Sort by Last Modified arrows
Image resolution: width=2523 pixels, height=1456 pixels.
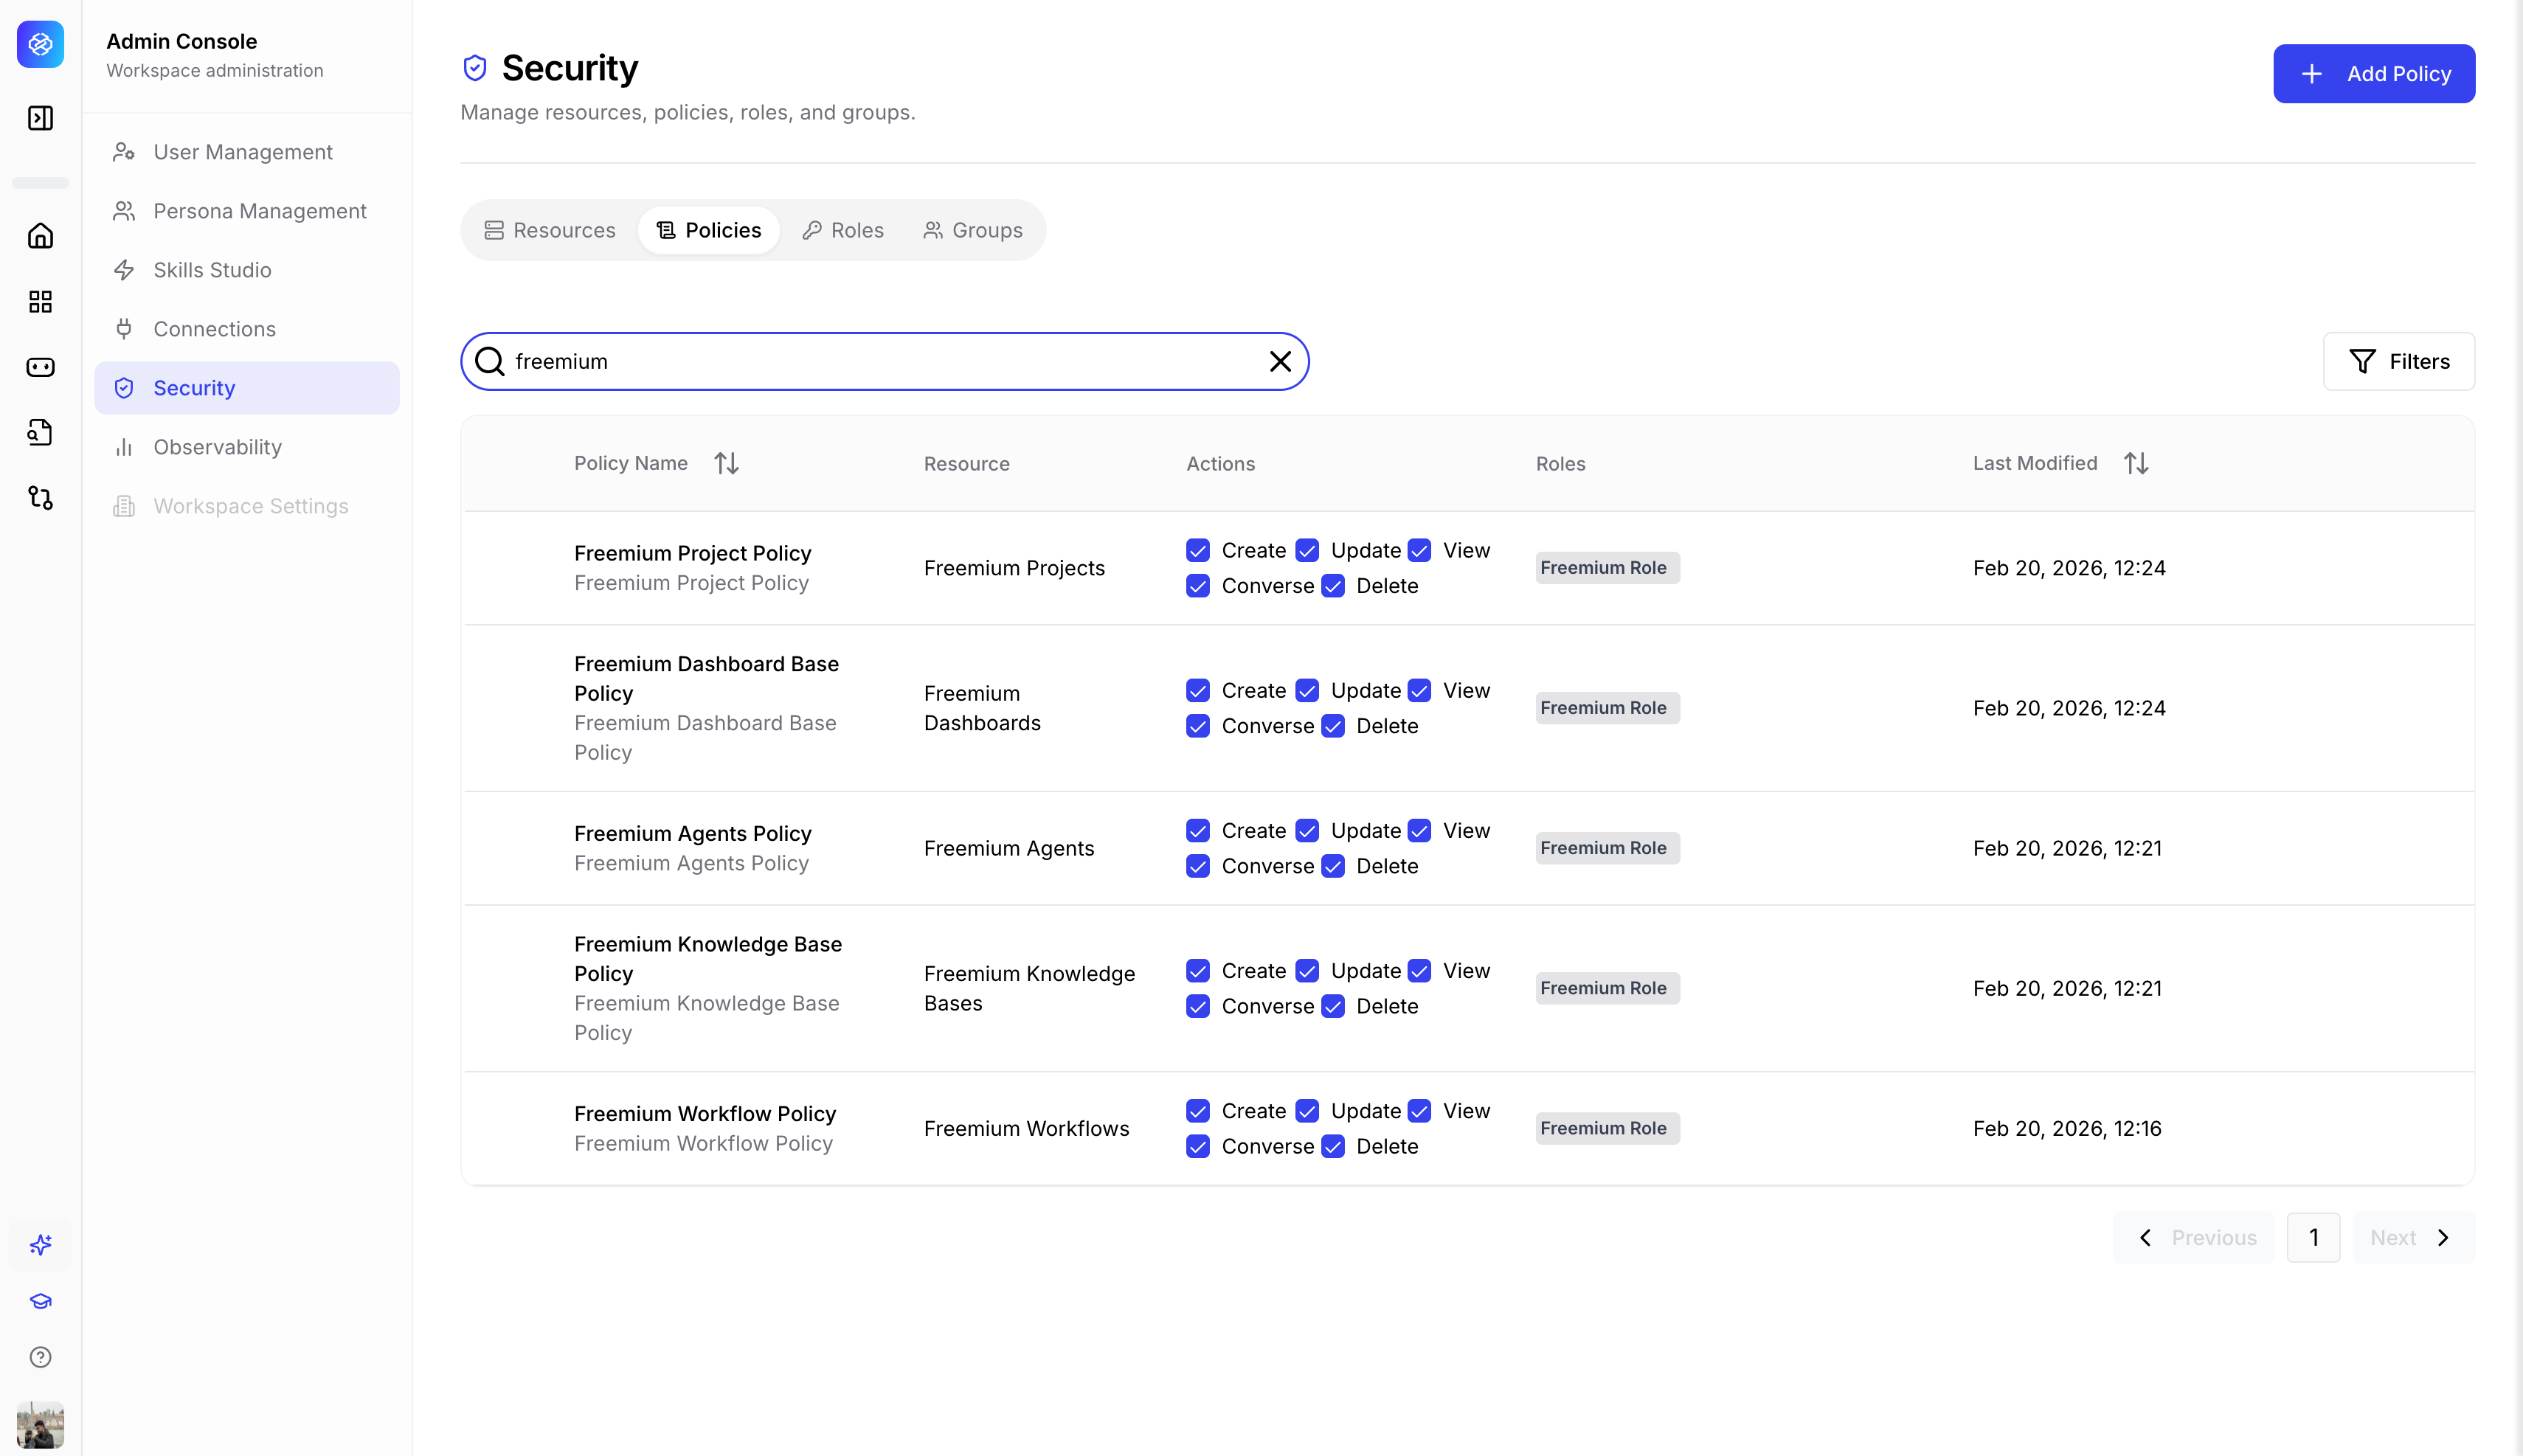tap(2136, 463)
